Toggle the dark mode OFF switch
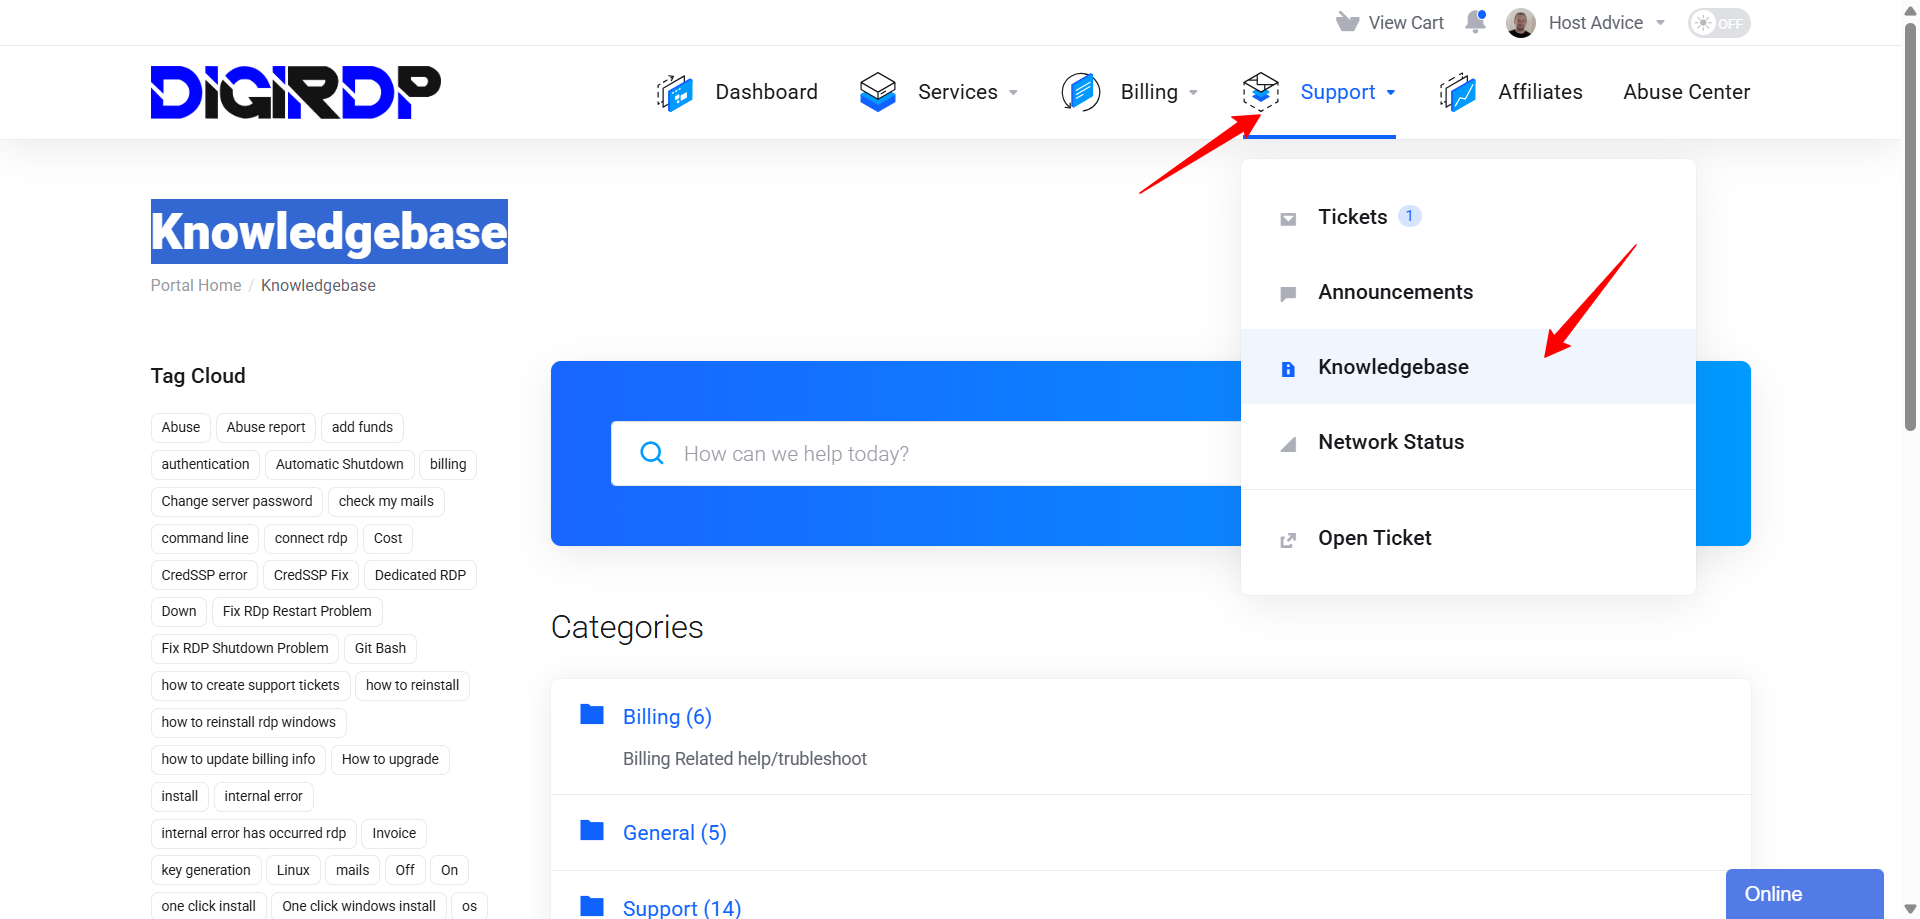 click(x=1719, y=23)
